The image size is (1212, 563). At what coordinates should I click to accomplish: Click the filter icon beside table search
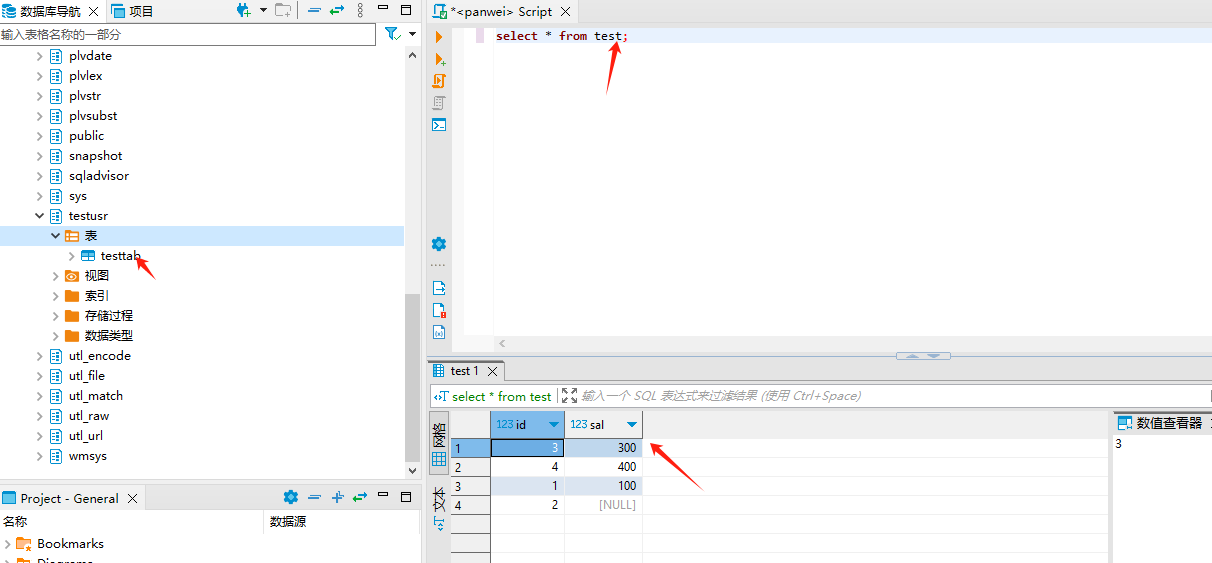pos(393,34)
